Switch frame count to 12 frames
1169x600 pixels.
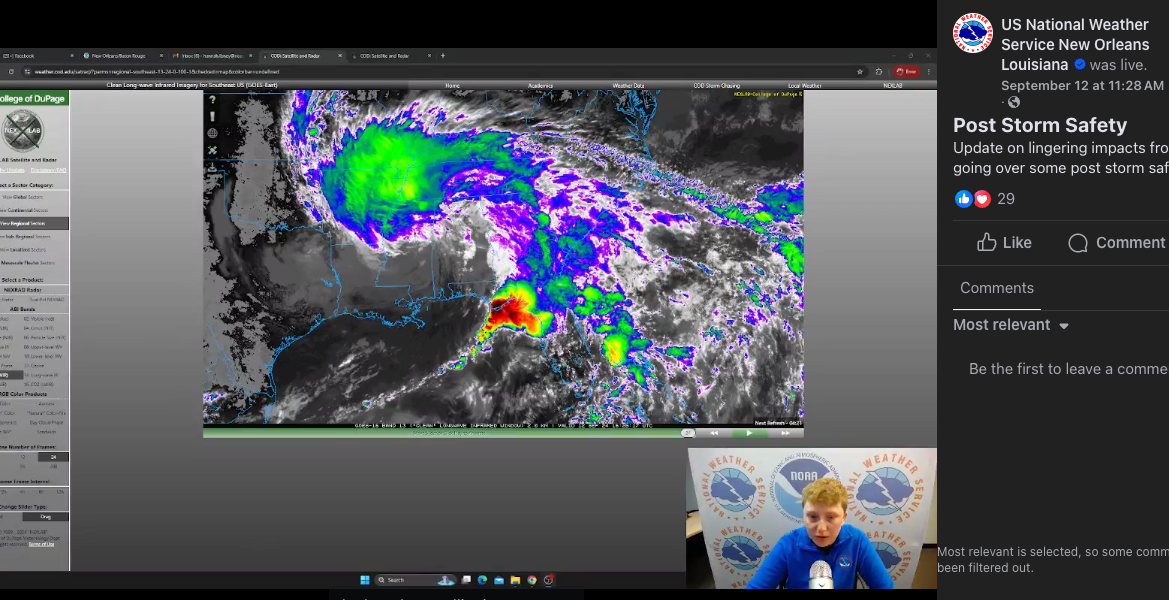(x=23, y=456)
